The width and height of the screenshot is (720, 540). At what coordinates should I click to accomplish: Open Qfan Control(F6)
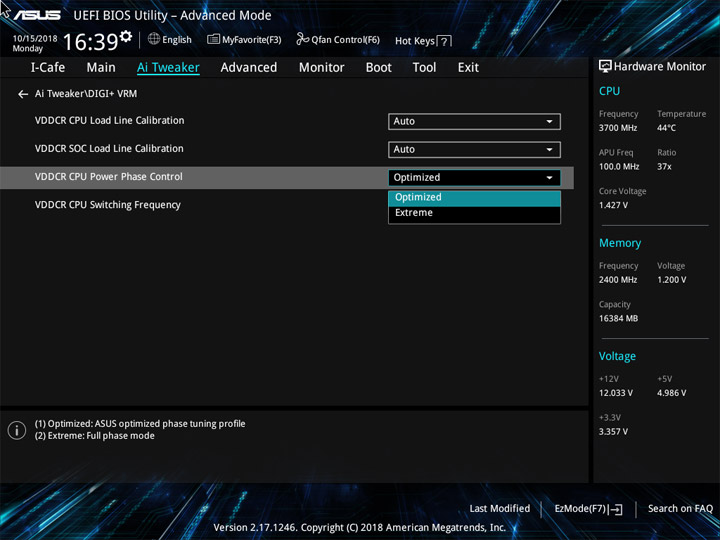tap(338, 40)
